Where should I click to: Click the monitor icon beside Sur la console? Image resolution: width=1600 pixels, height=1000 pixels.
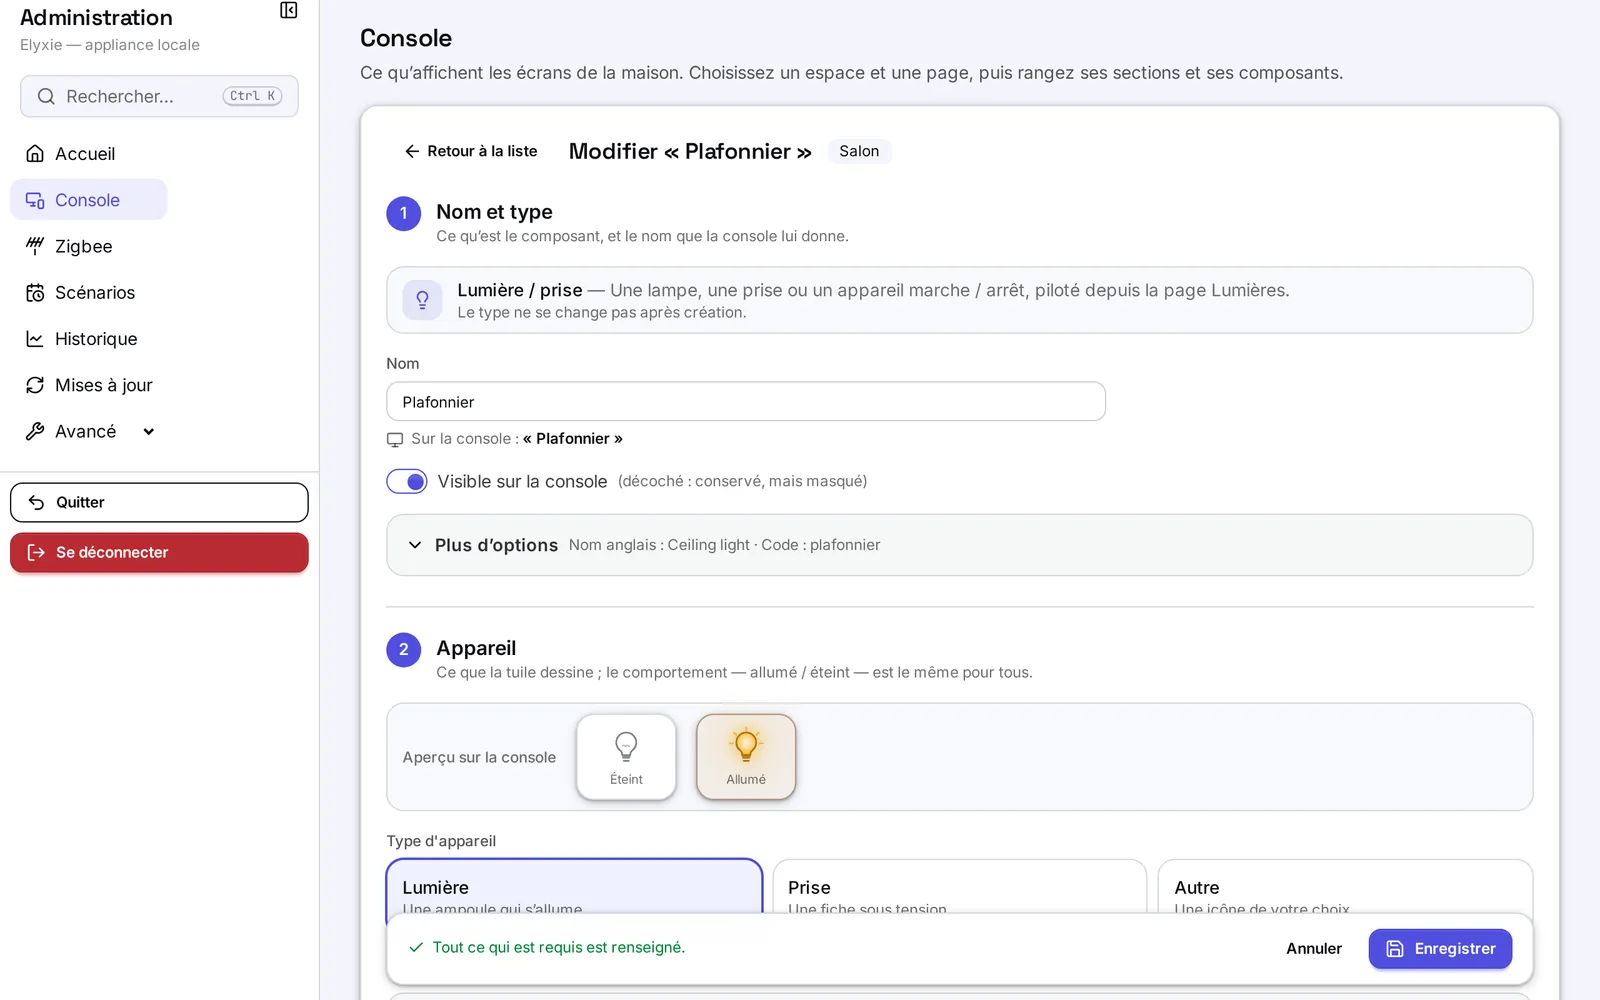pyautogui.click(x=395, y=439)
